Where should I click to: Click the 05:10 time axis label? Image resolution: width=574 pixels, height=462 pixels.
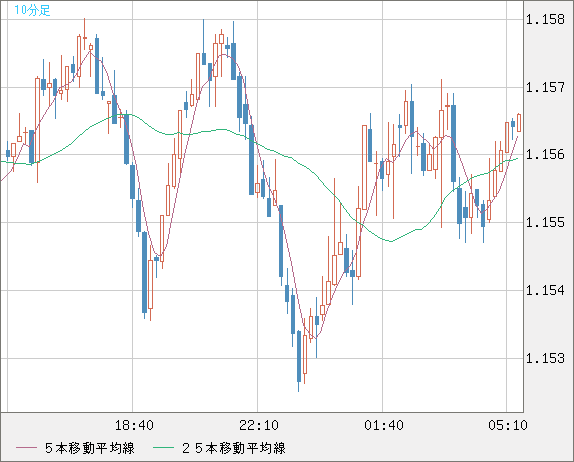(508, 425)
